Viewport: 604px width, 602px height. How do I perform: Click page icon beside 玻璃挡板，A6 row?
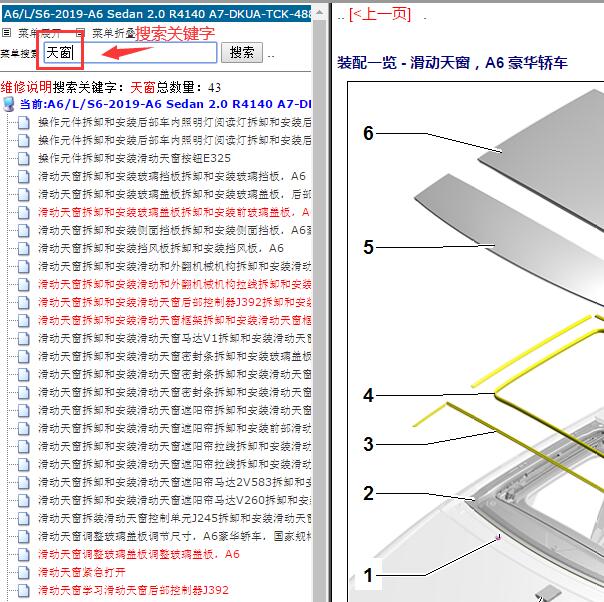point(23,176)
